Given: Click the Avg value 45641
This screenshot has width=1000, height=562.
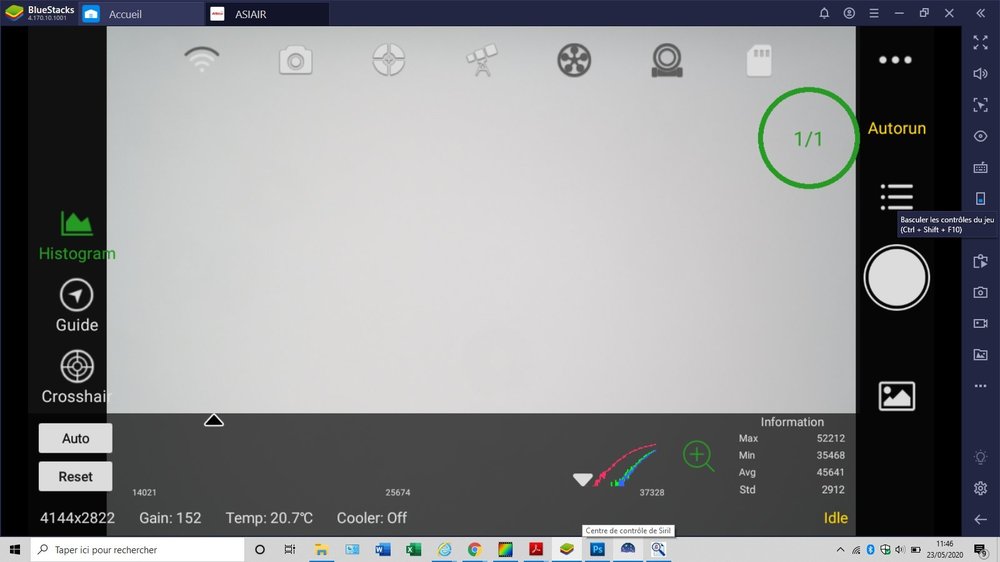Looking at the screenshot, I should [x=830, y=473].
